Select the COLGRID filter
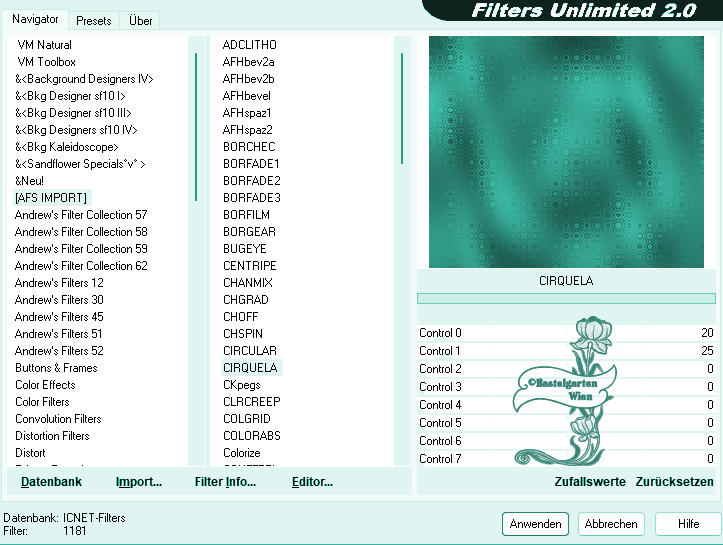Screen dimensions: 723x545 (247, 419)
